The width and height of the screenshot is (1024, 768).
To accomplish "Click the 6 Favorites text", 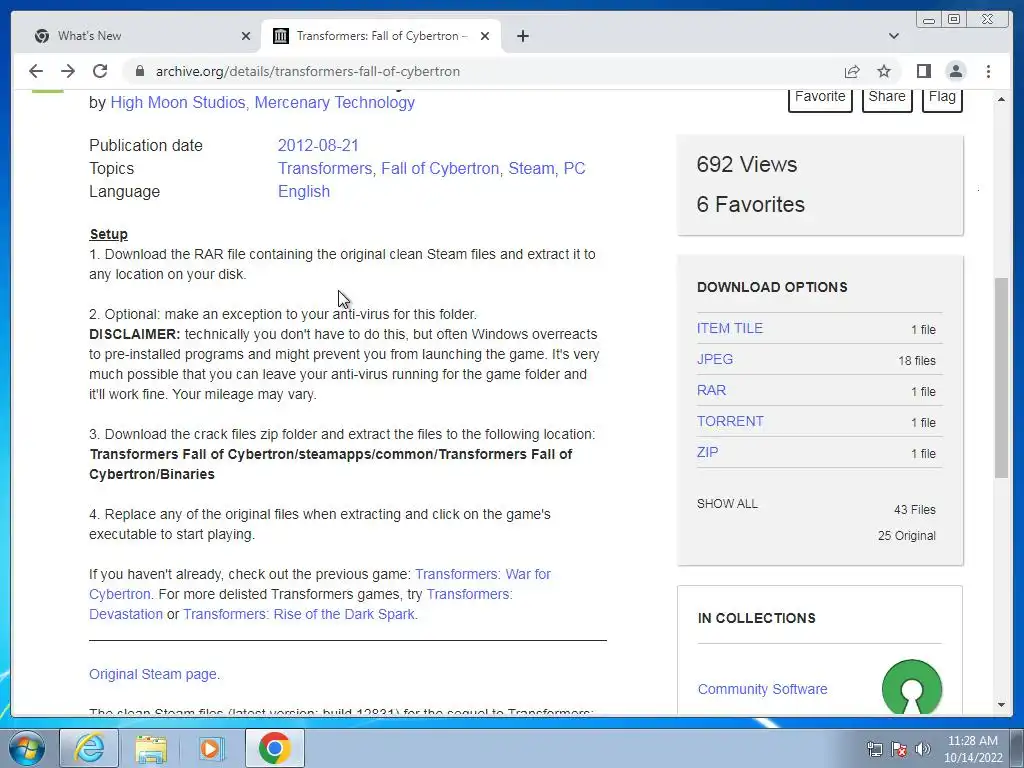I will tap(750, 204).
